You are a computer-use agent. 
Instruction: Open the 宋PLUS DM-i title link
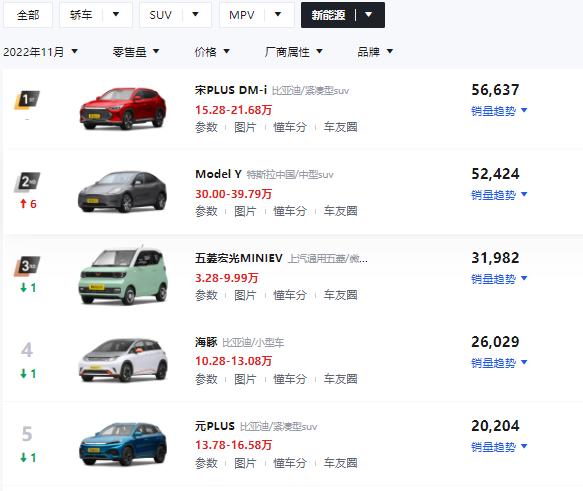(231, 90)
